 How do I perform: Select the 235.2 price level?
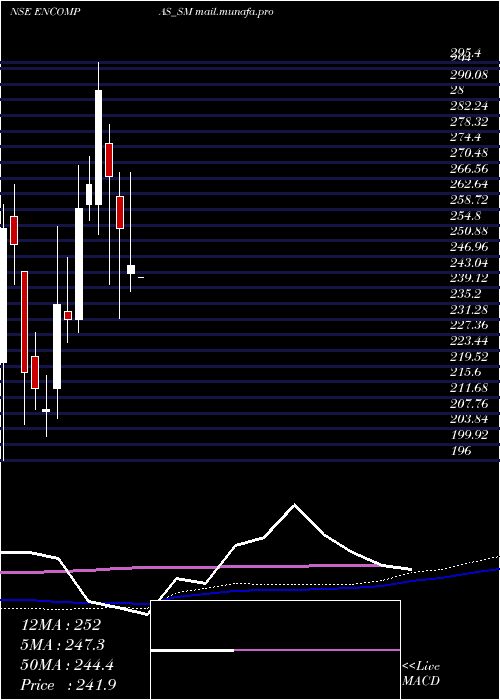coord(465,294)
